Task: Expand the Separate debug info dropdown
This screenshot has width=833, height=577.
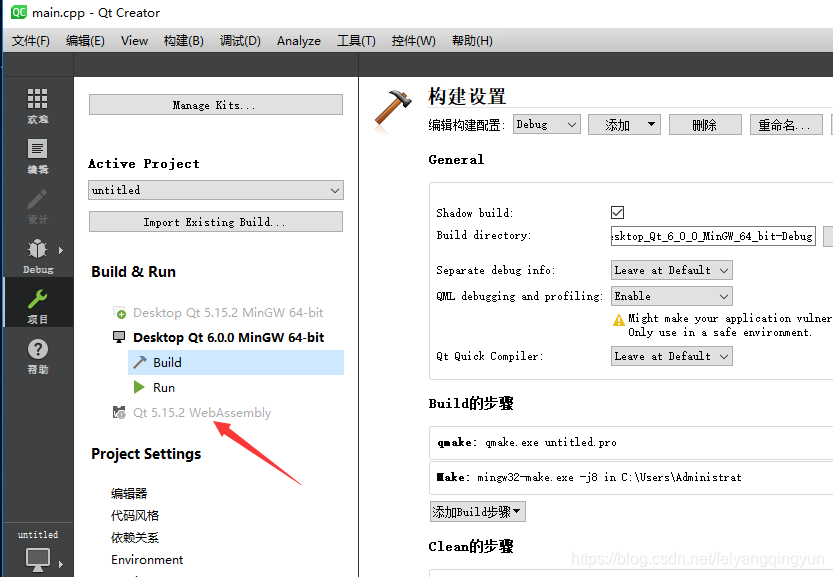Action: pos(671,270)
